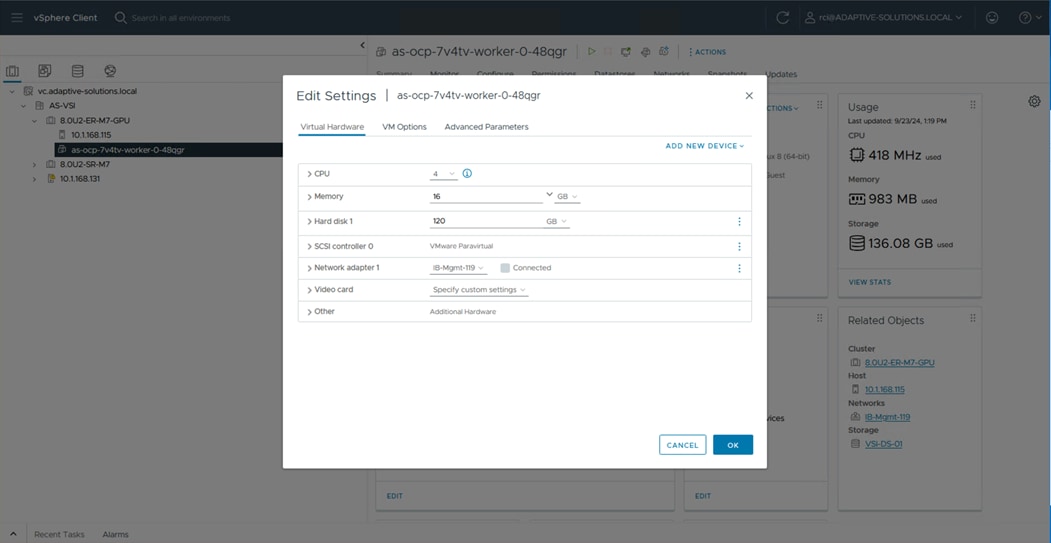Expand the CPU settings row

pyautogui.click(x=310, y=174)
